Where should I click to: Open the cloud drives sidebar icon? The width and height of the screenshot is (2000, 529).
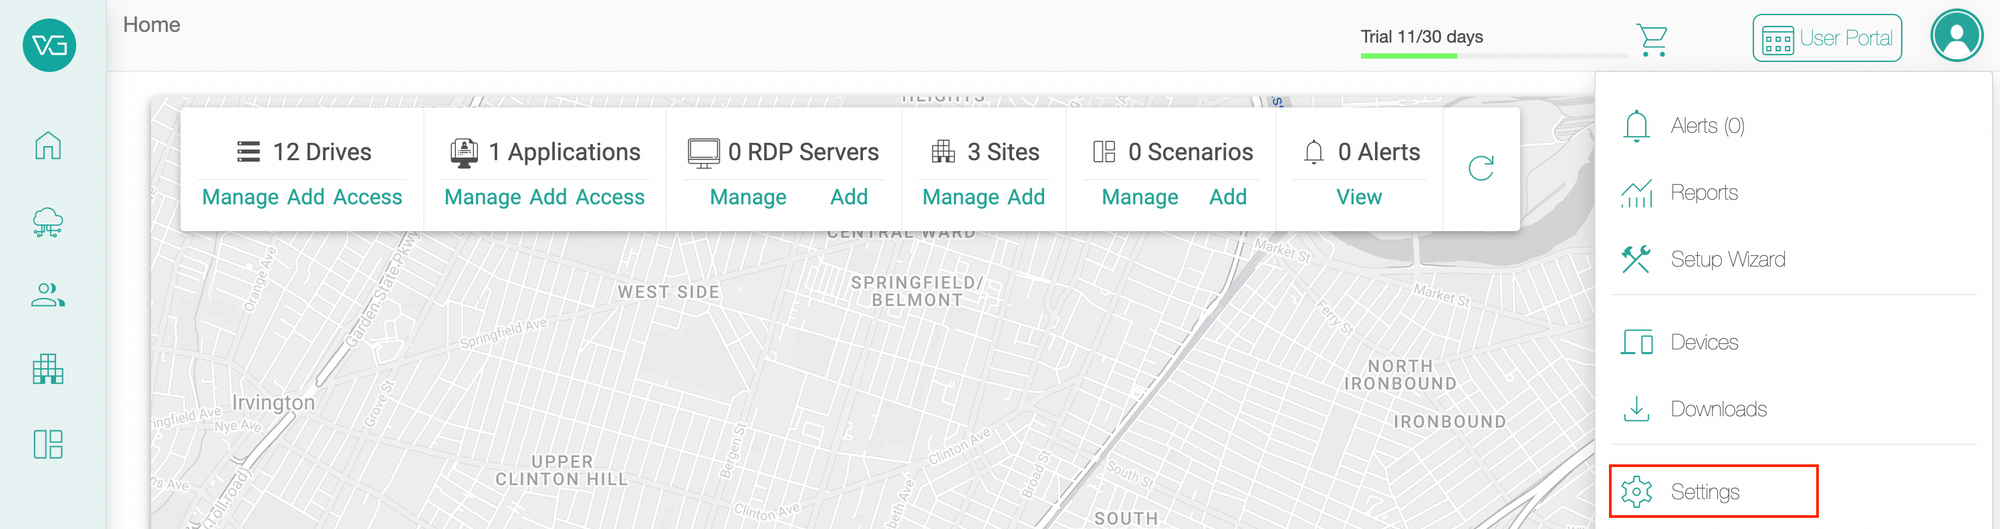tap(48, 222)
